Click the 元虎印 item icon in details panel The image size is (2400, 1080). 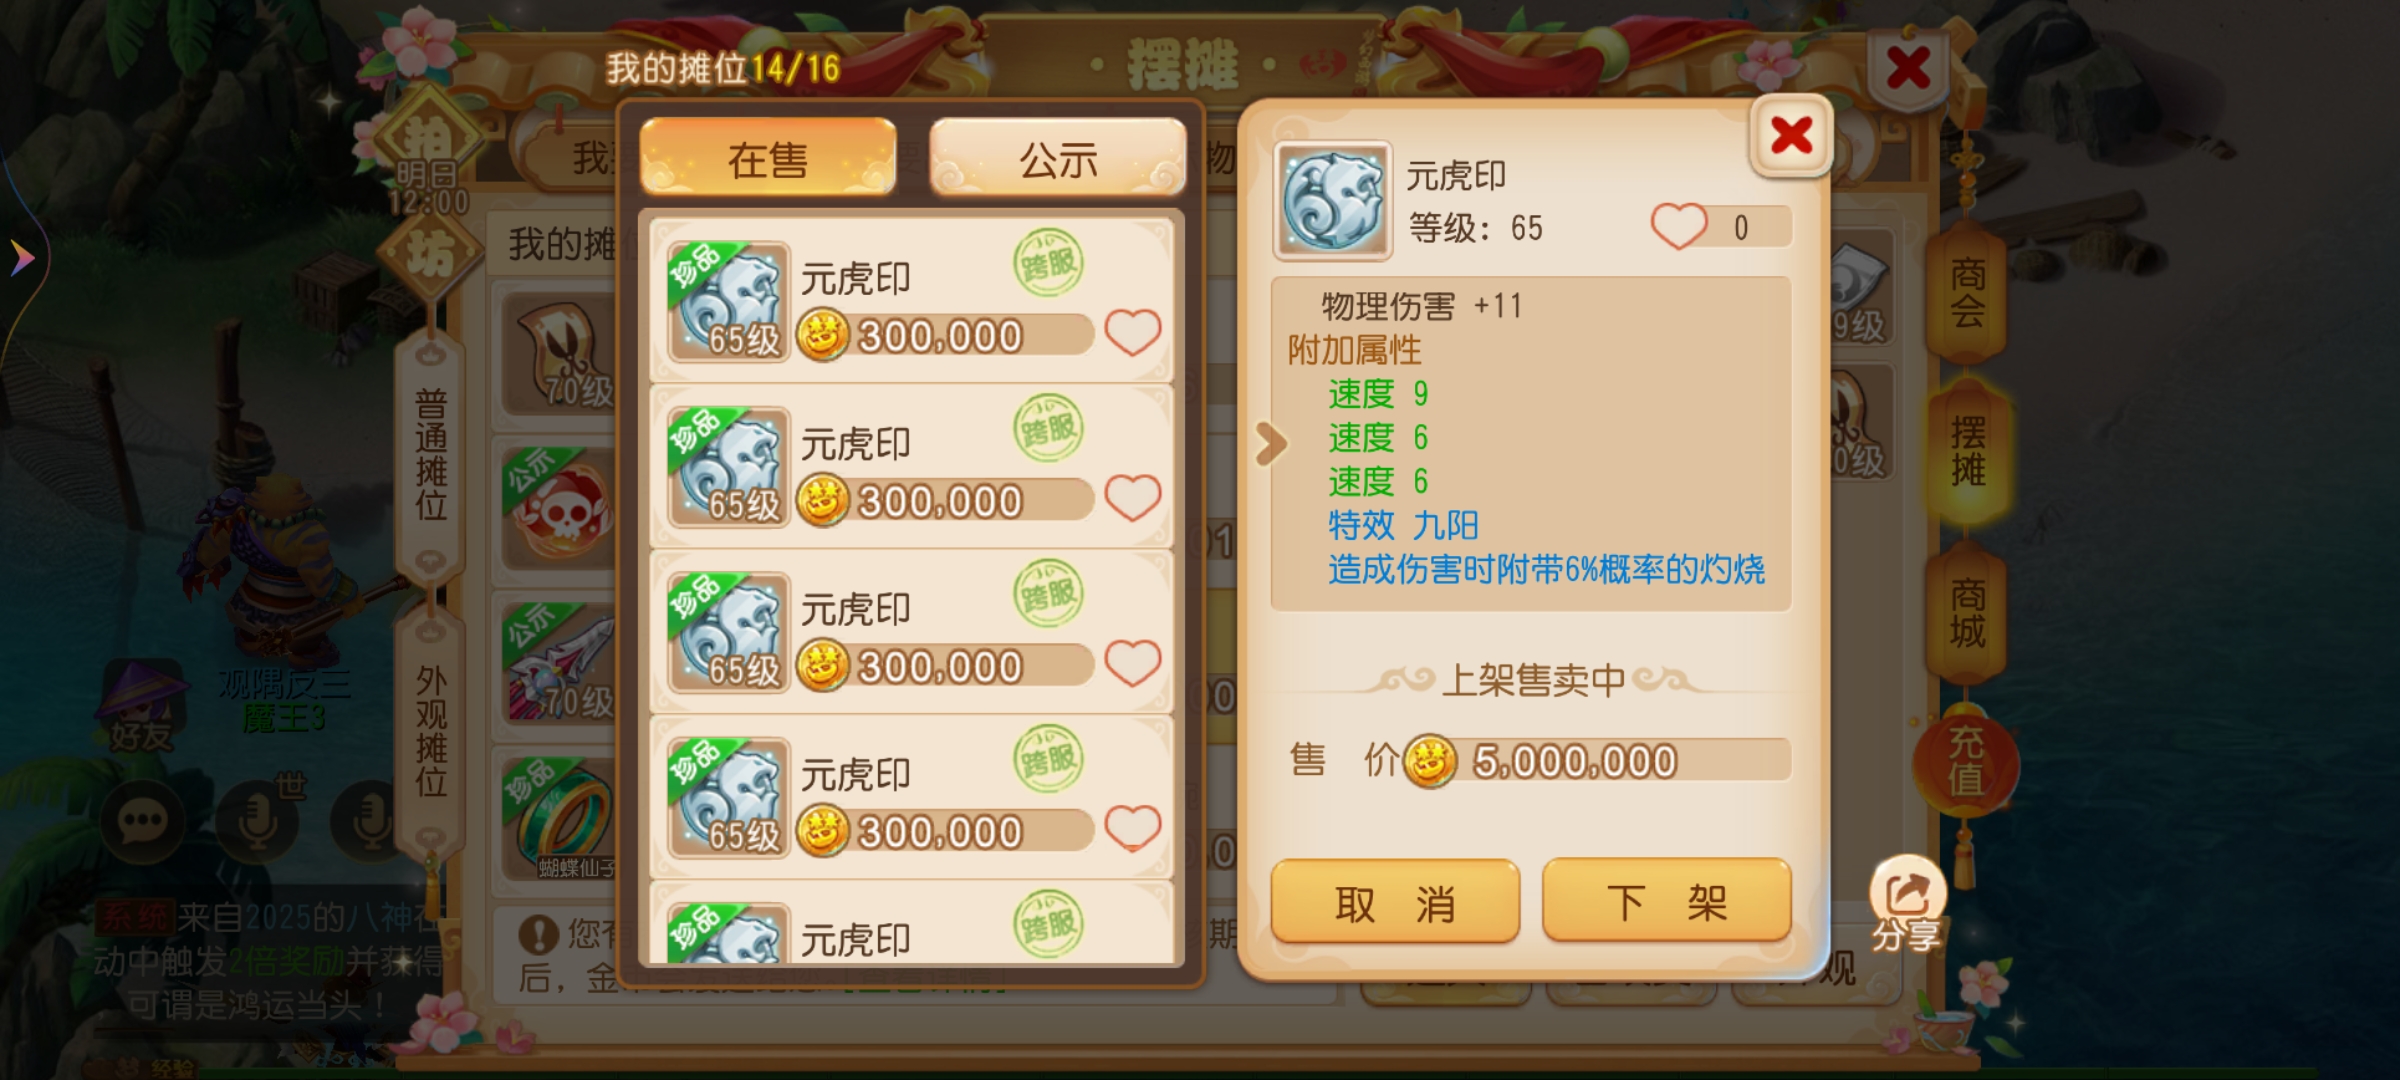pos(1332,200)
